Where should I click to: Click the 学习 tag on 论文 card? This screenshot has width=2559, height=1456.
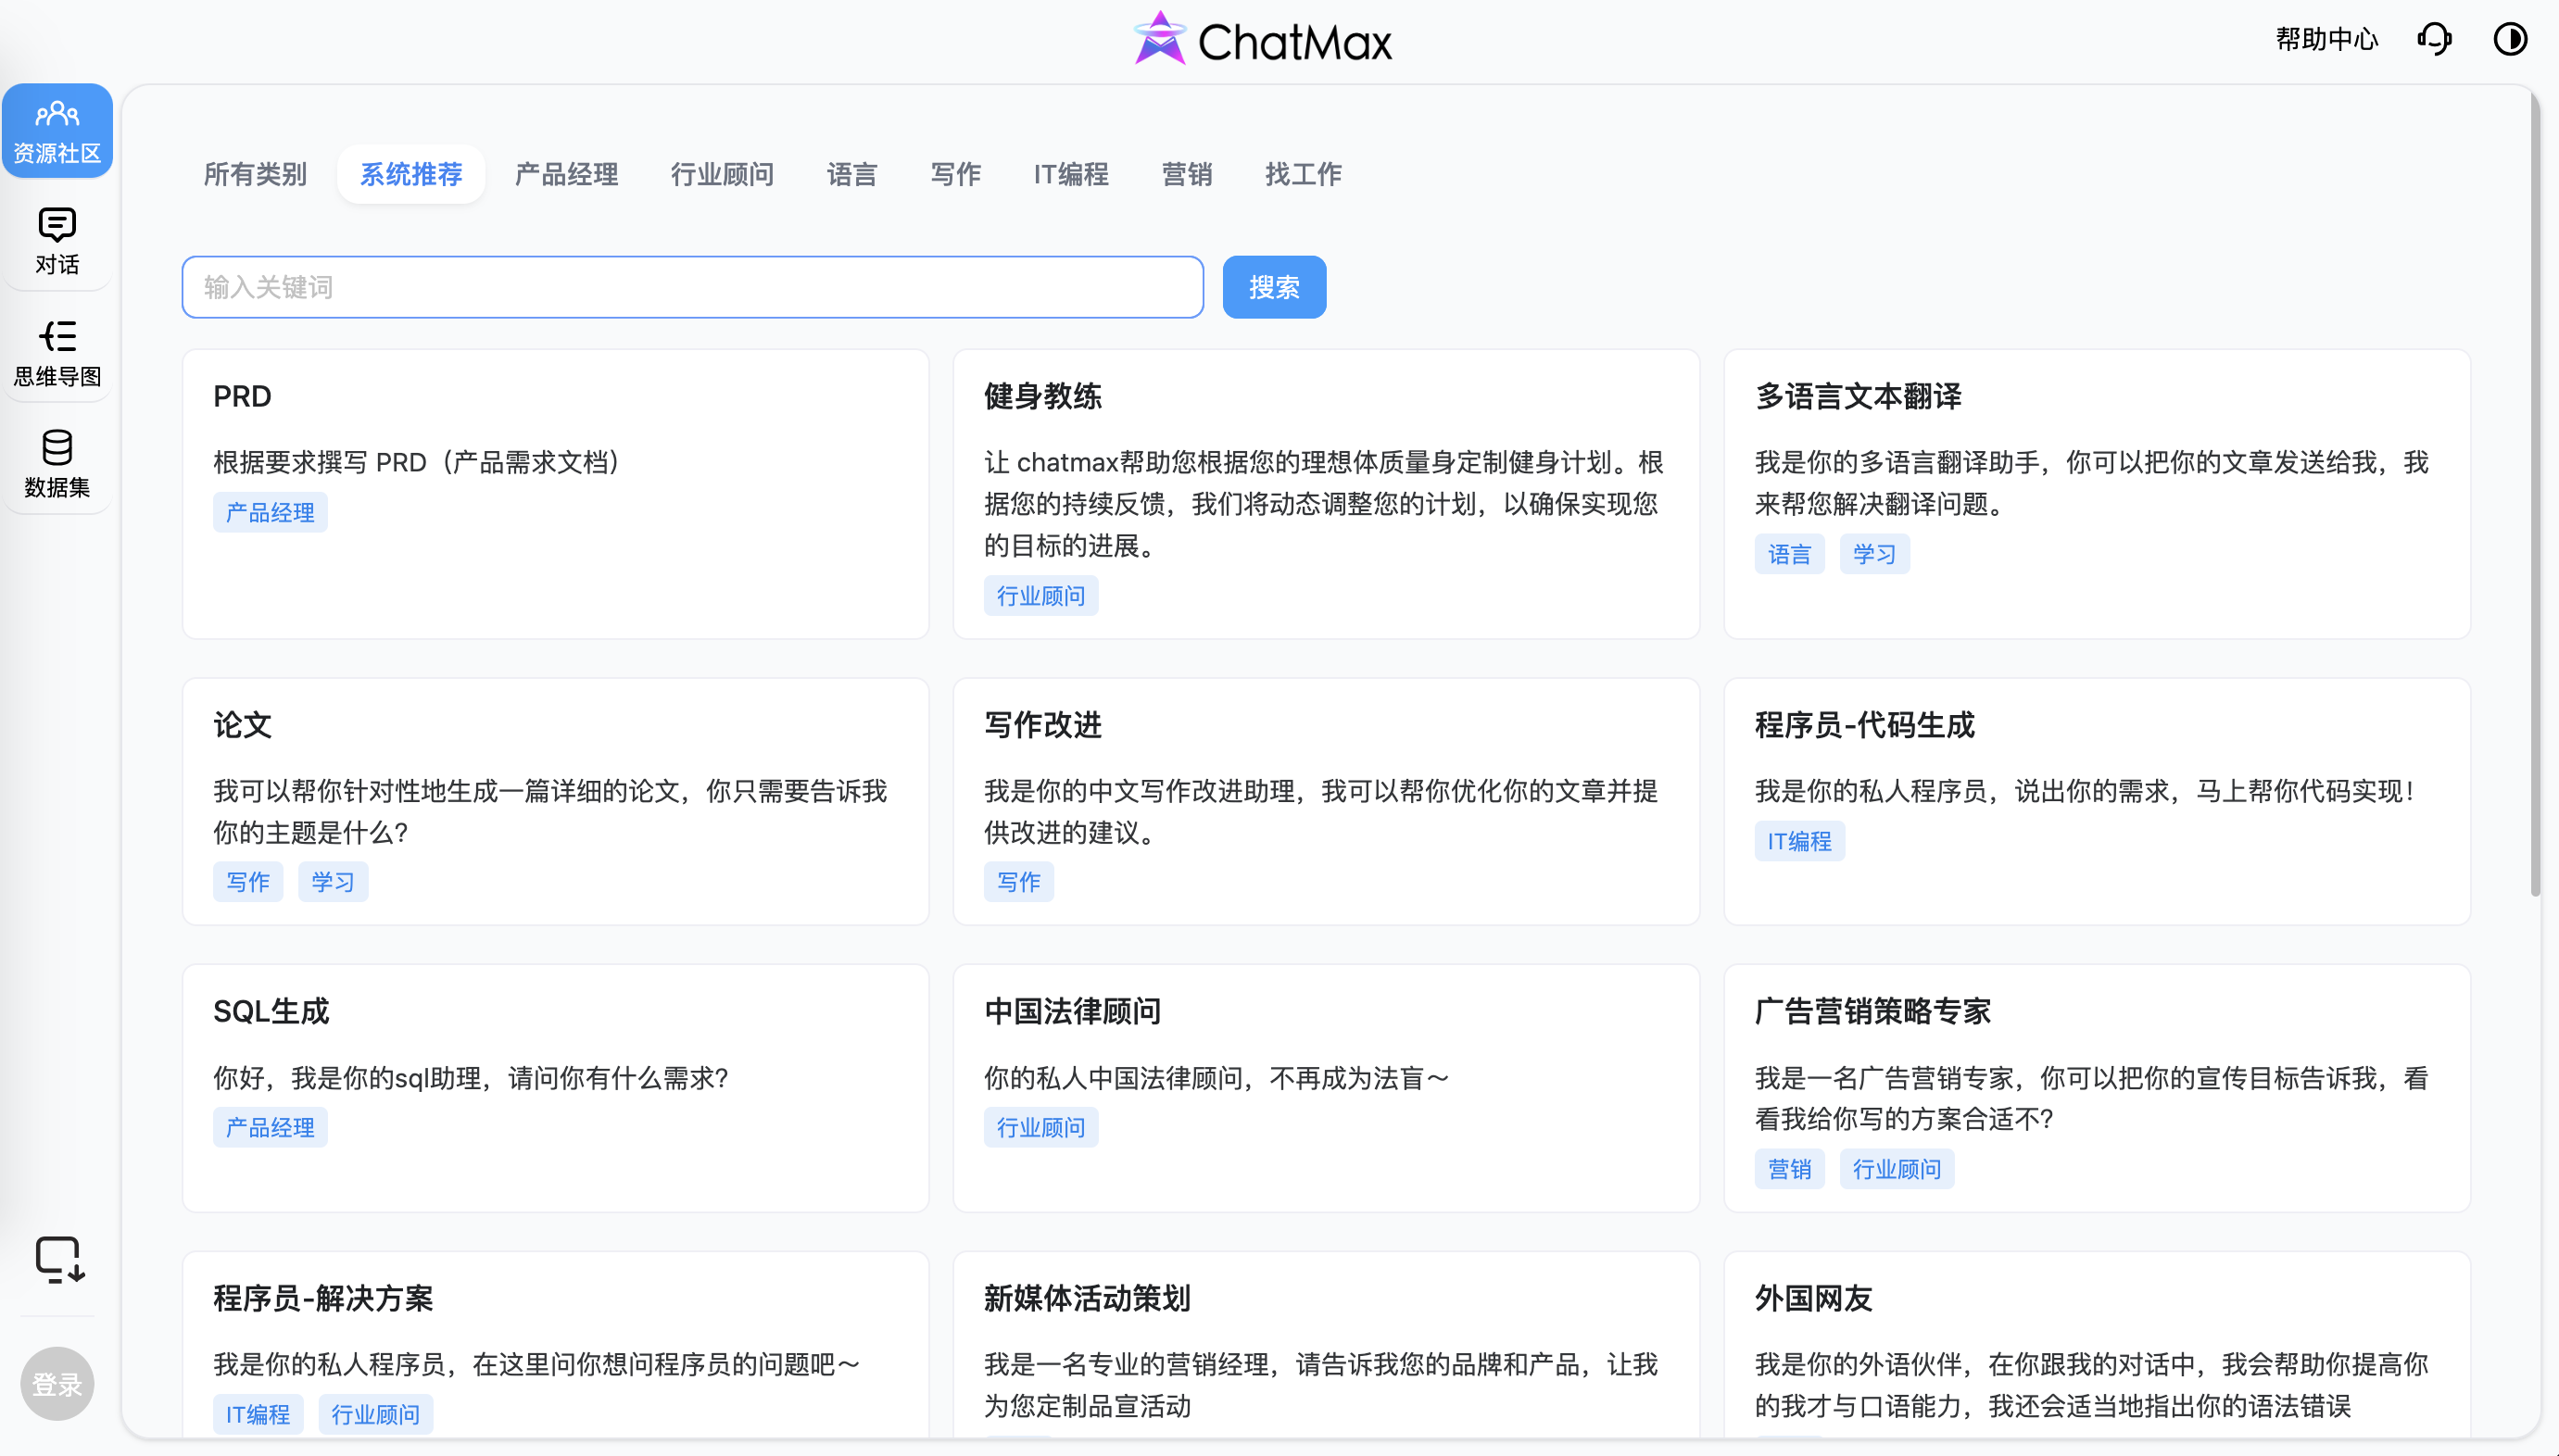point(333,881)
